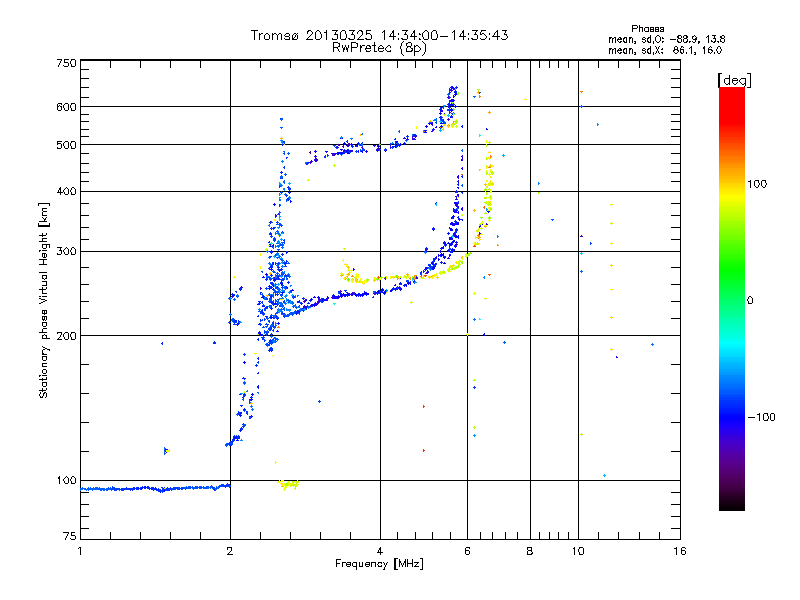Click the colorbar label '-100'

pos(761,417)
